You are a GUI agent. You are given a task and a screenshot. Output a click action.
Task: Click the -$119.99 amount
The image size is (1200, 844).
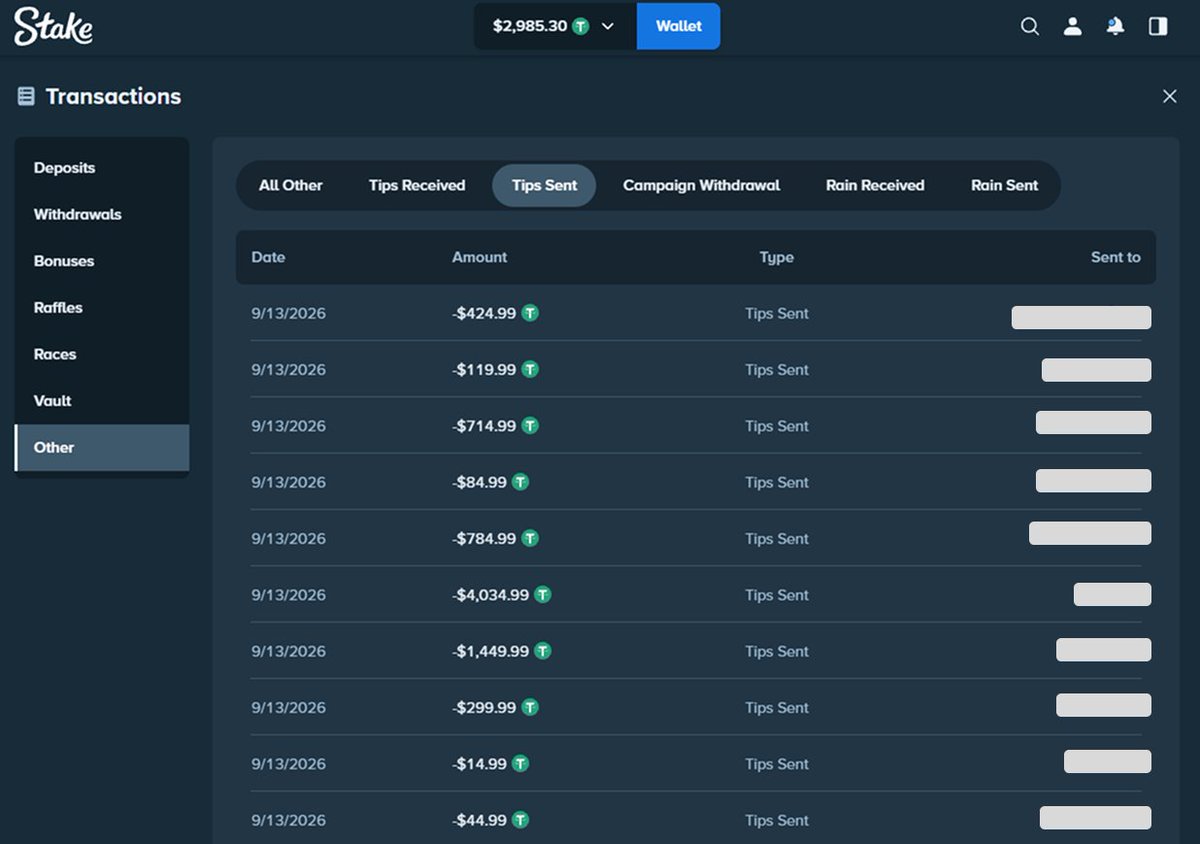click(x=484, y=369)
